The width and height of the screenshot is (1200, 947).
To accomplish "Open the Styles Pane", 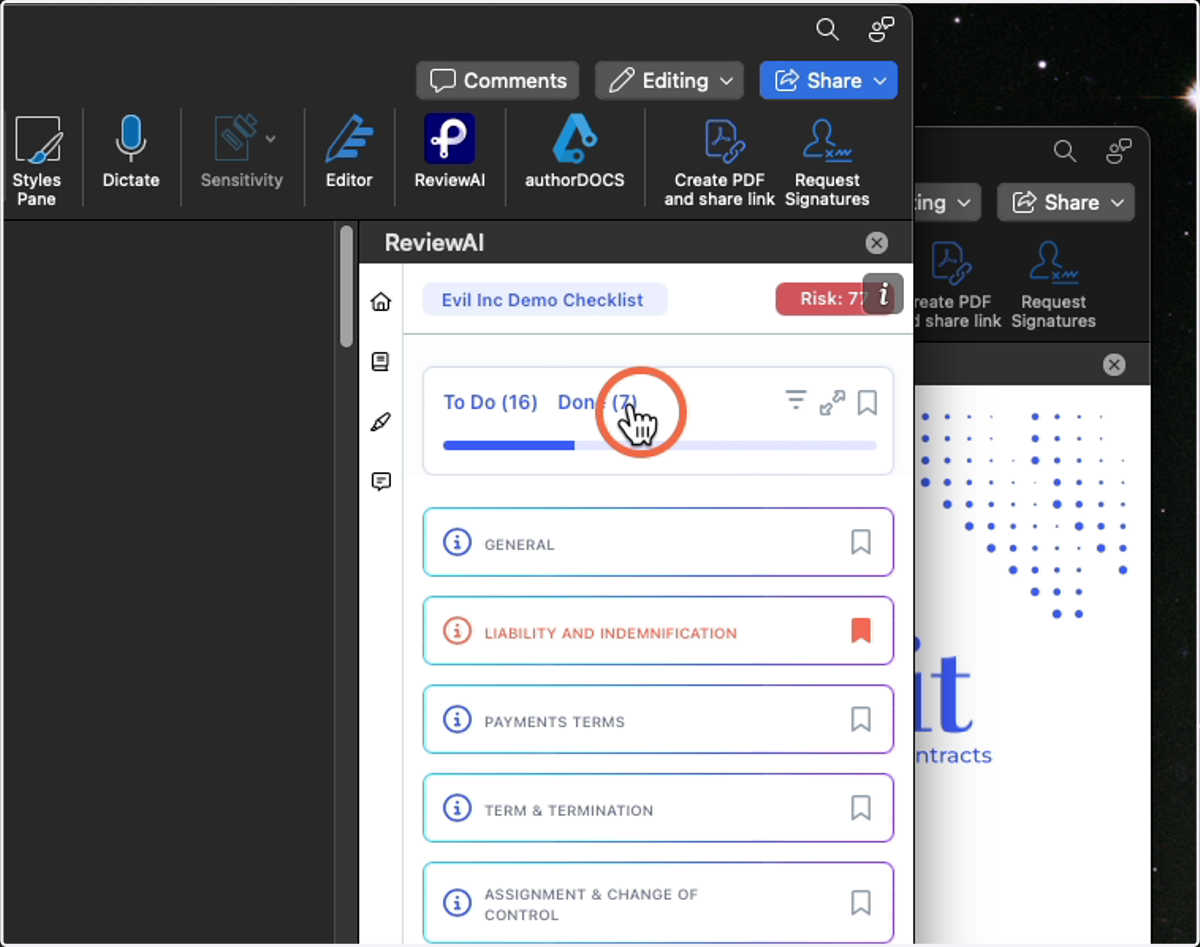I will (37, 160).
